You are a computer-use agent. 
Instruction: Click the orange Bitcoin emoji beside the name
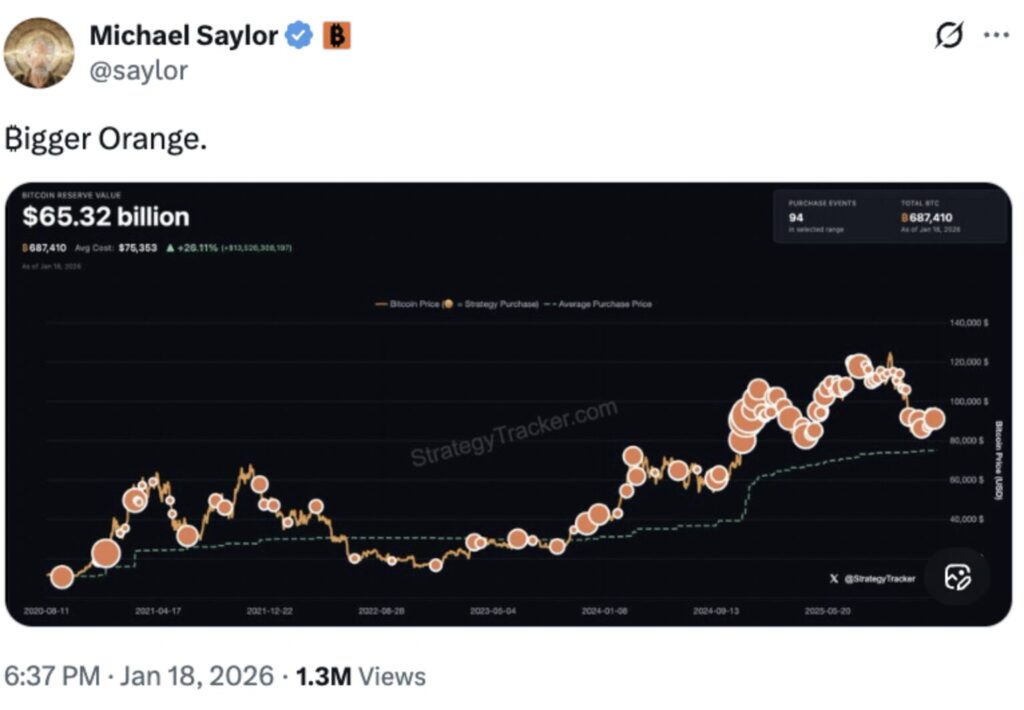pos(335,35)
